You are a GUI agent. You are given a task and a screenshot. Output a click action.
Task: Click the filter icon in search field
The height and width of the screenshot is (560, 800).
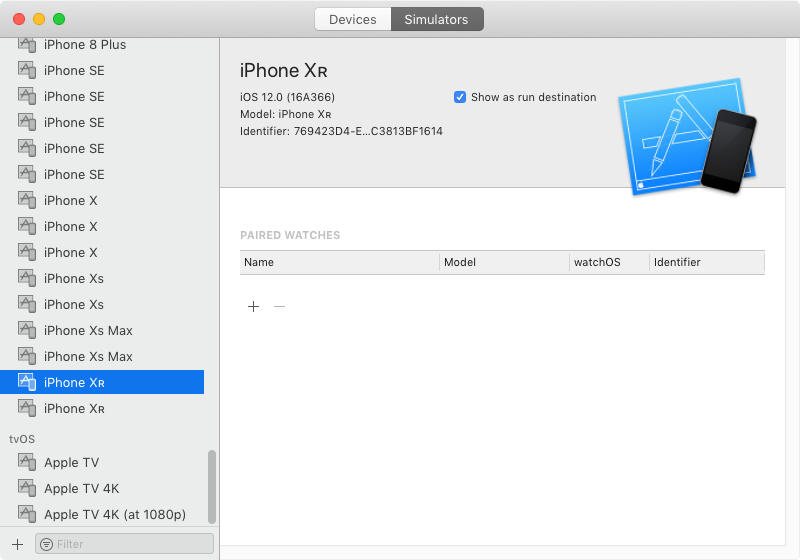point(46,544)
